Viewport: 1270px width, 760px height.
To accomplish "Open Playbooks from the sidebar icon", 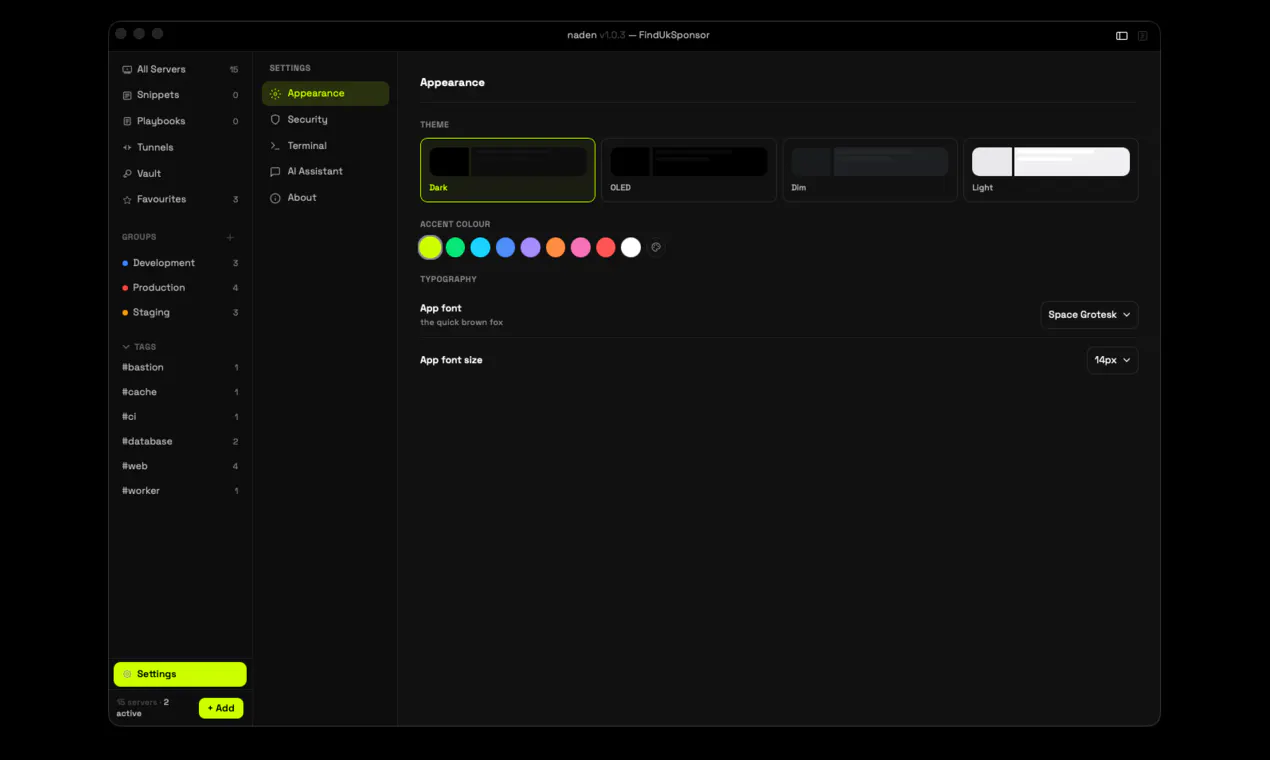I will 127,122.
